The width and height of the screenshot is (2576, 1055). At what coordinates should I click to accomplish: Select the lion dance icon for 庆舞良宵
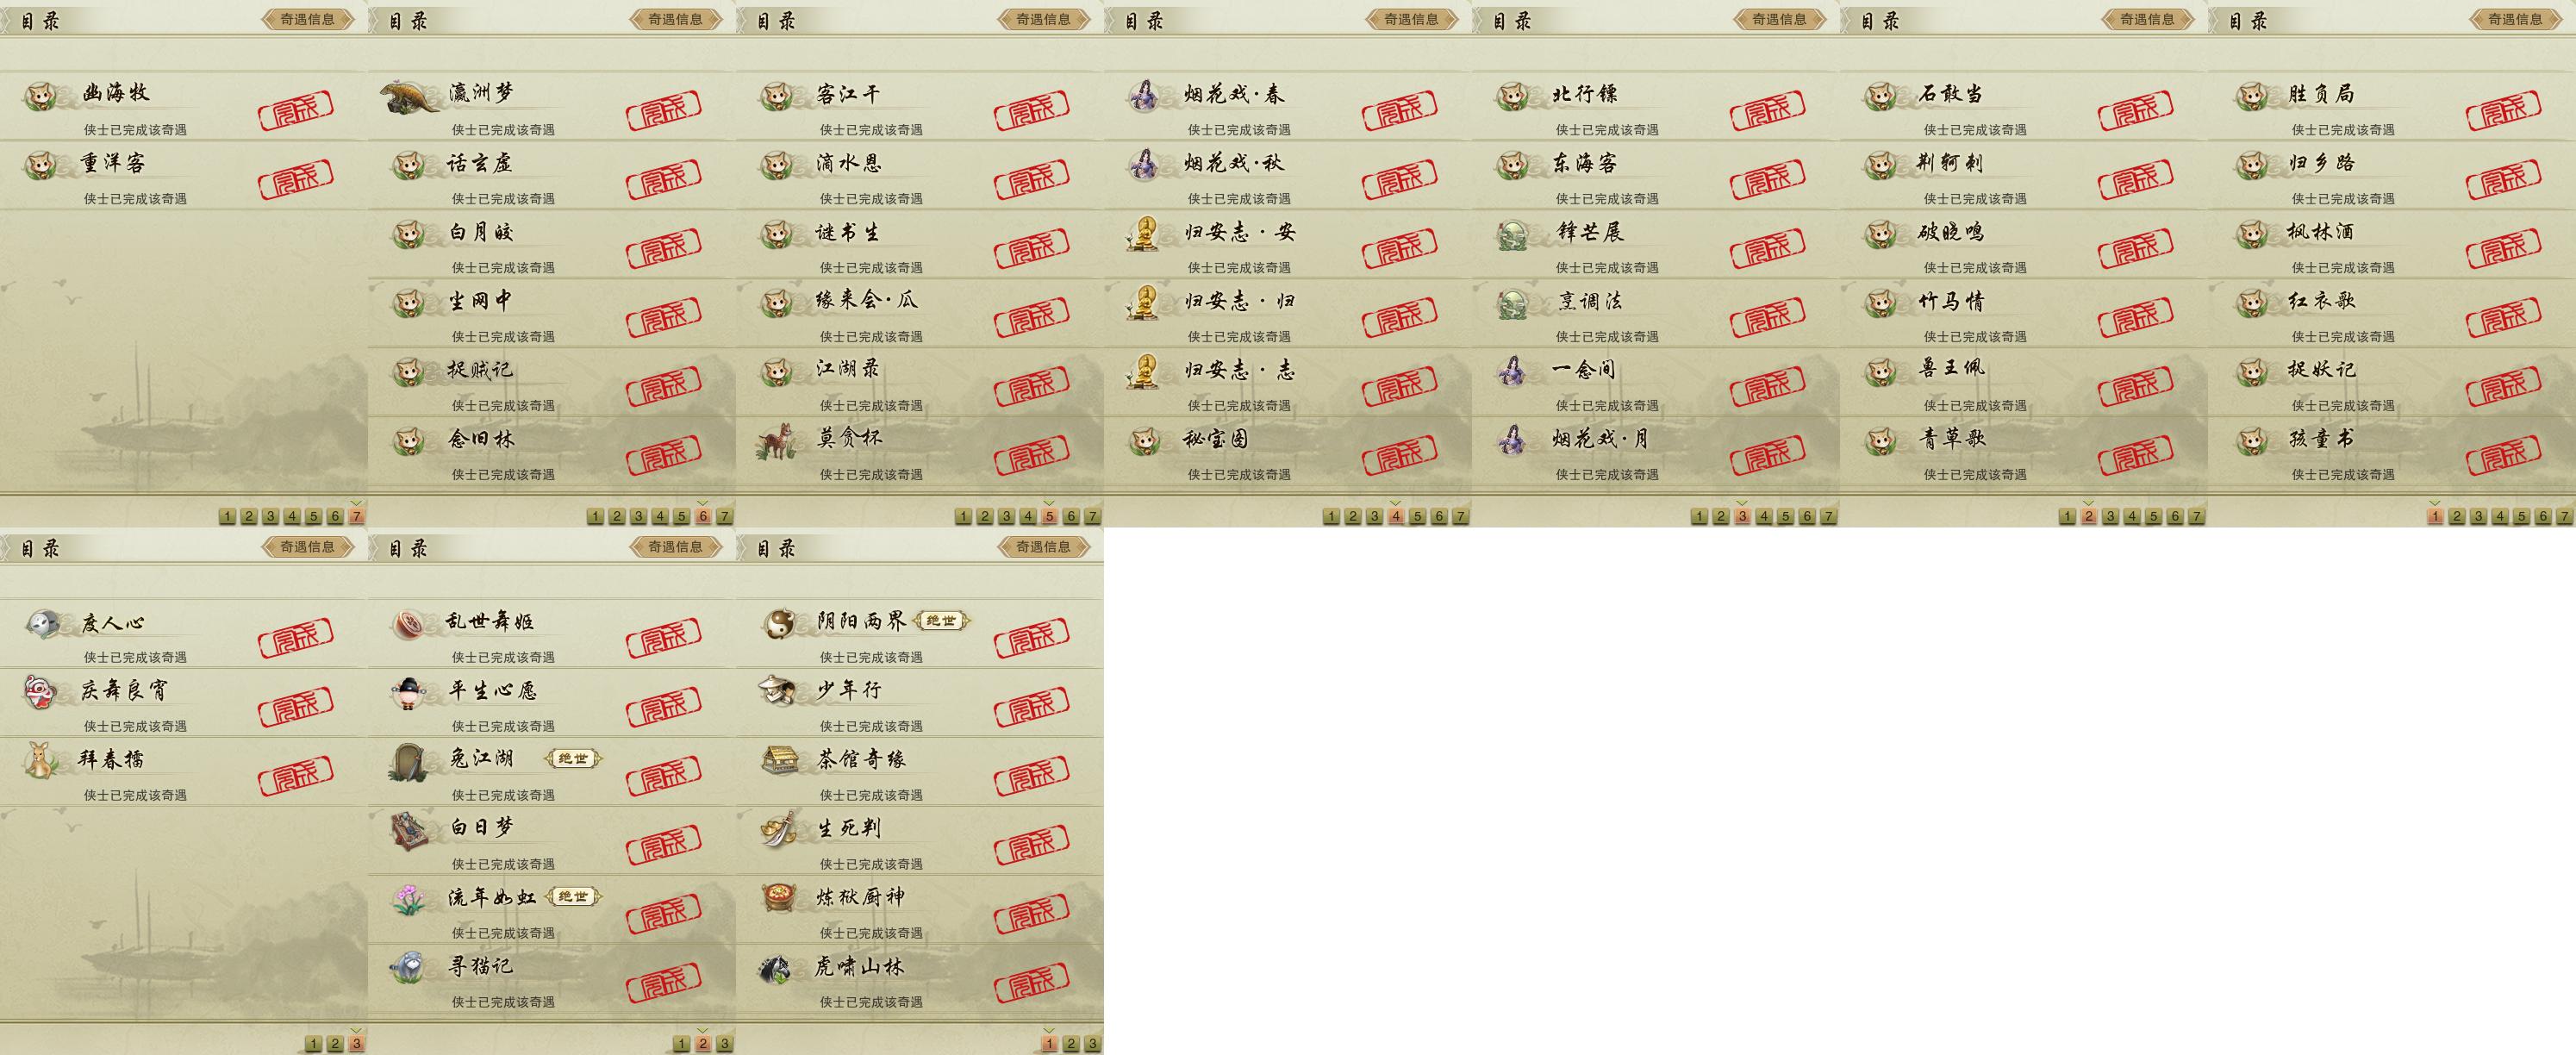click(41, 691)
